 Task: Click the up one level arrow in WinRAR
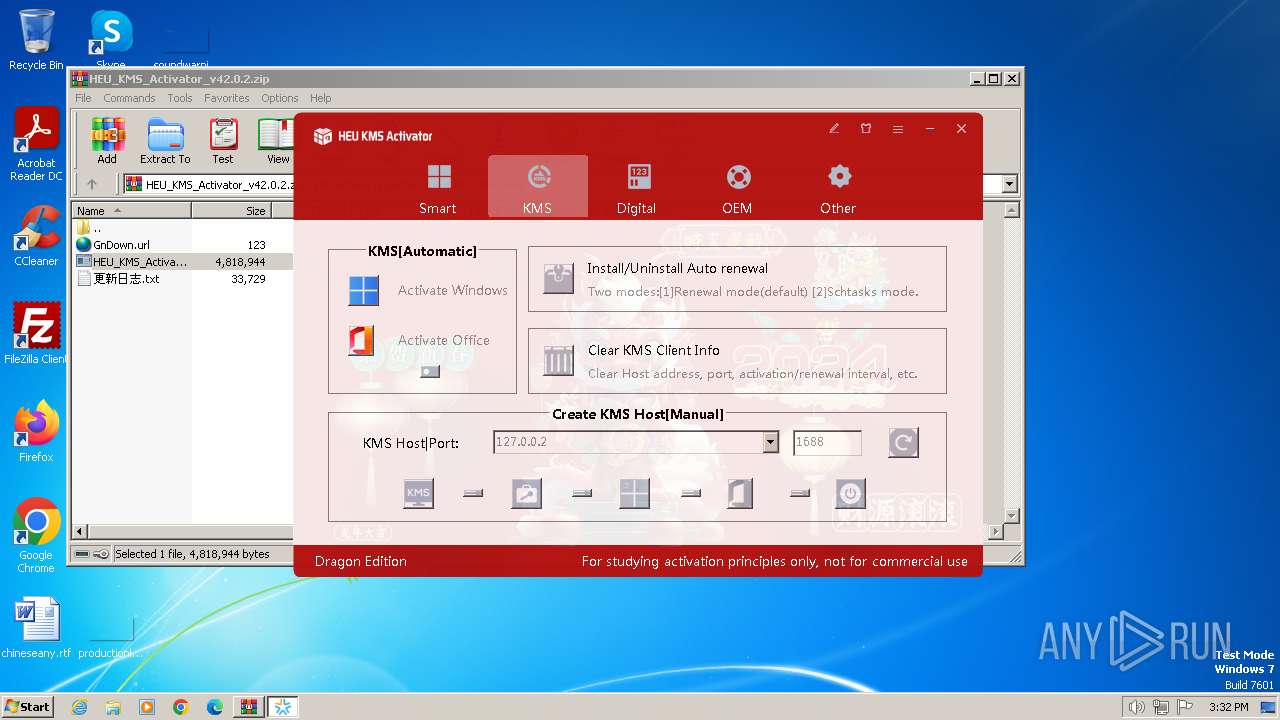click(92, 184)
